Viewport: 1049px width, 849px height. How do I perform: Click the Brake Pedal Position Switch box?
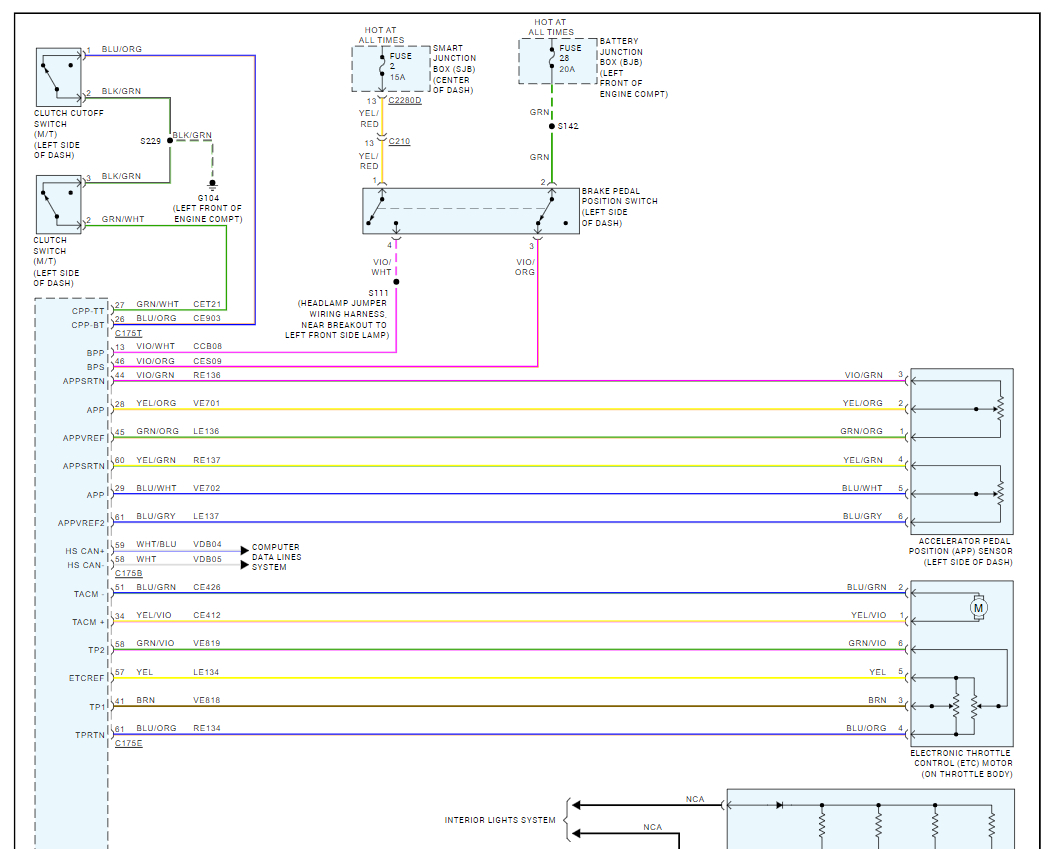470,211
